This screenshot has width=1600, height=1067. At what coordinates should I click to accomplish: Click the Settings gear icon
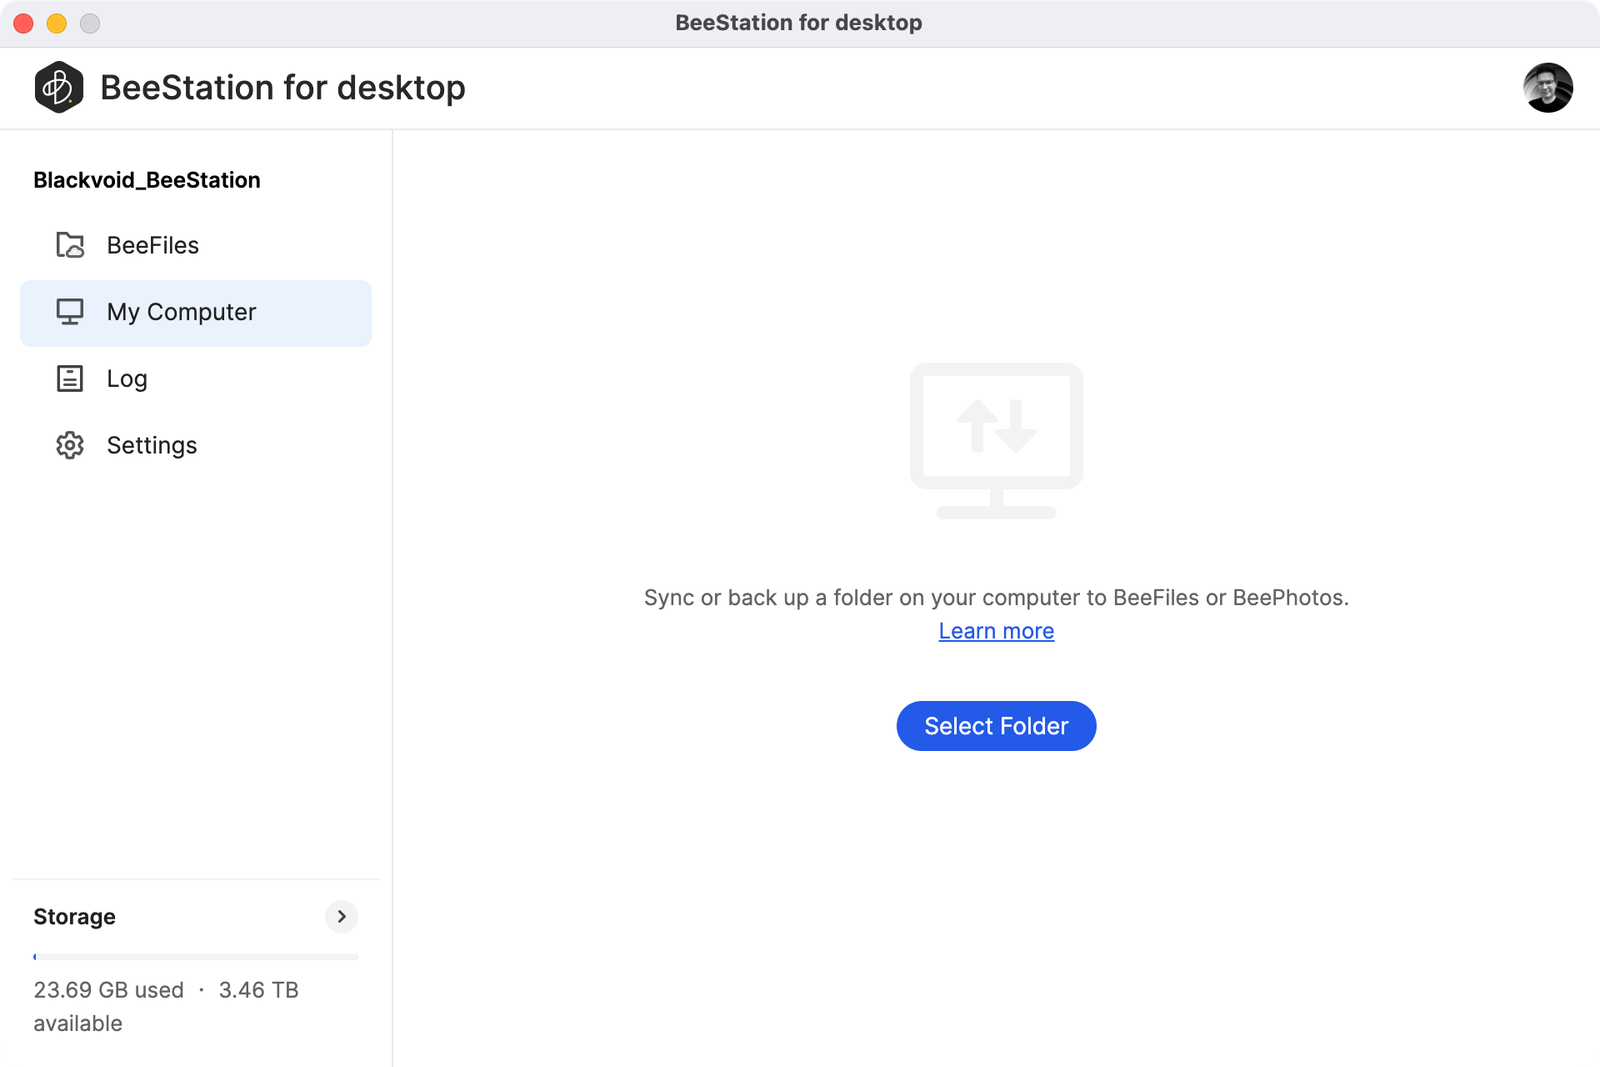[x=70, y=445]
